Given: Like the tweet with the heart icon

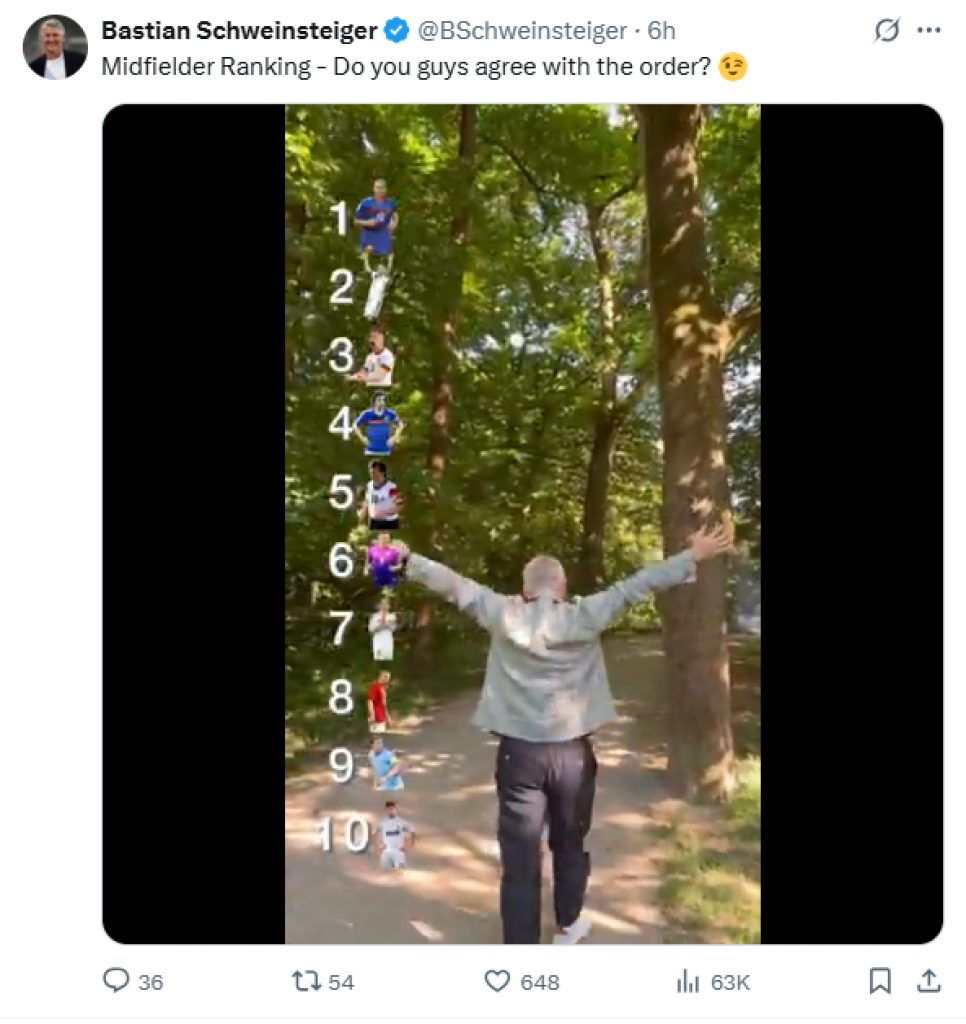Looking at the screenshot, I should coord(498,982).
